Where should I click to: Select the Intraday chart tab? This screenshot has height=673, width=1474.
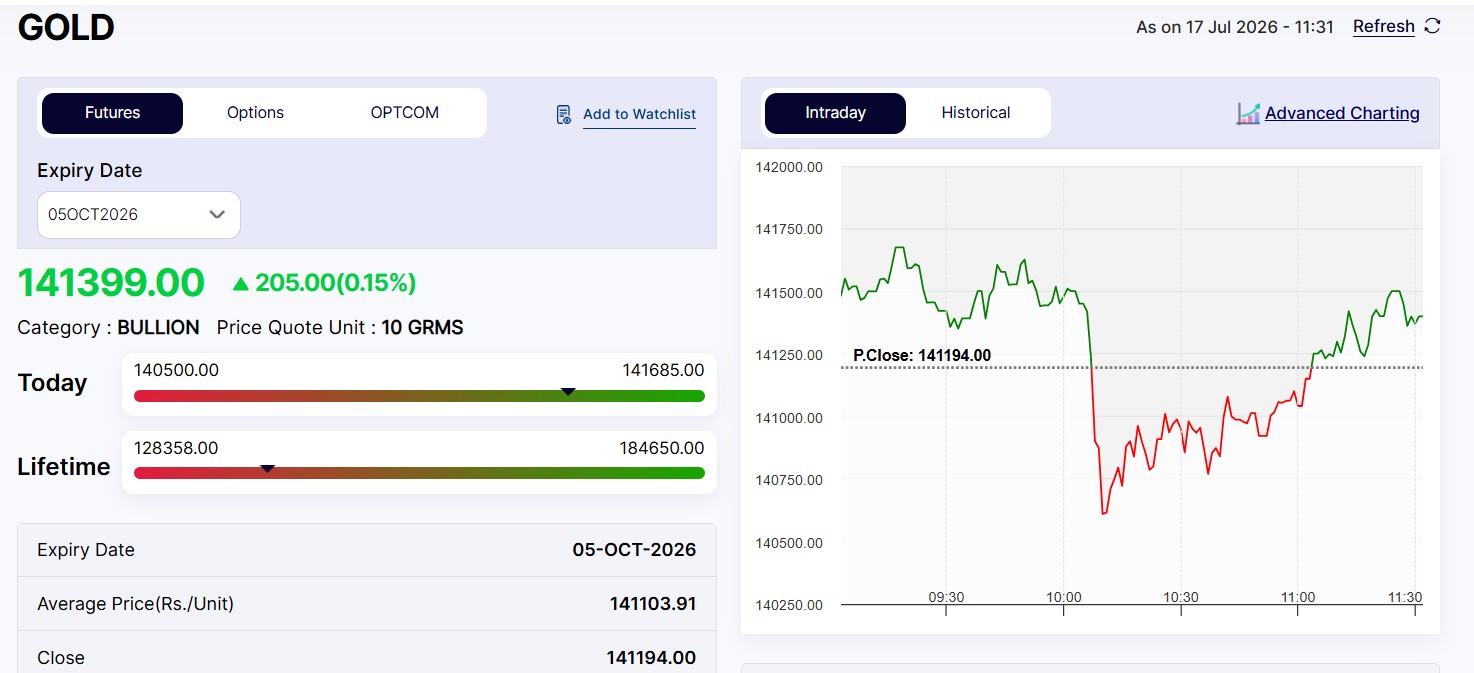coord(835,113)
